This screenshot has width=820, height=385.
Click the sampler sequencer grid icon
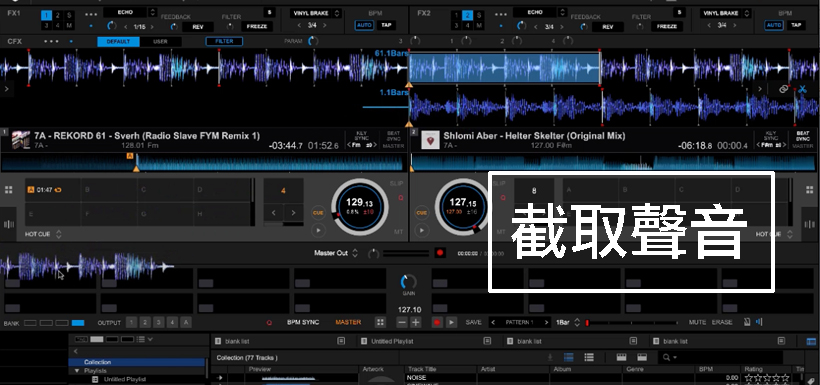pos(381,322)
